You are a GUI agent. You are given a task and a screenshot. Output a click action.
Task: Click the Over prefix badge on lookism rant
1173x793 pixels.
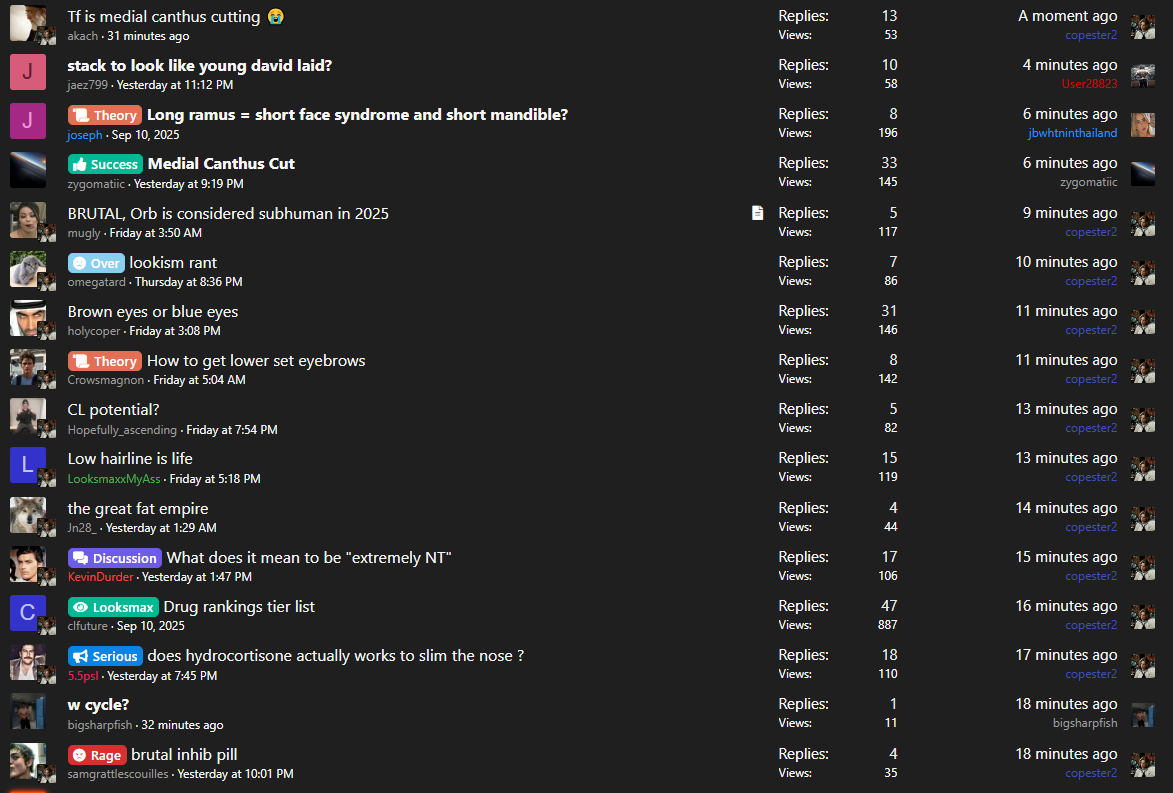click(96, 263)
